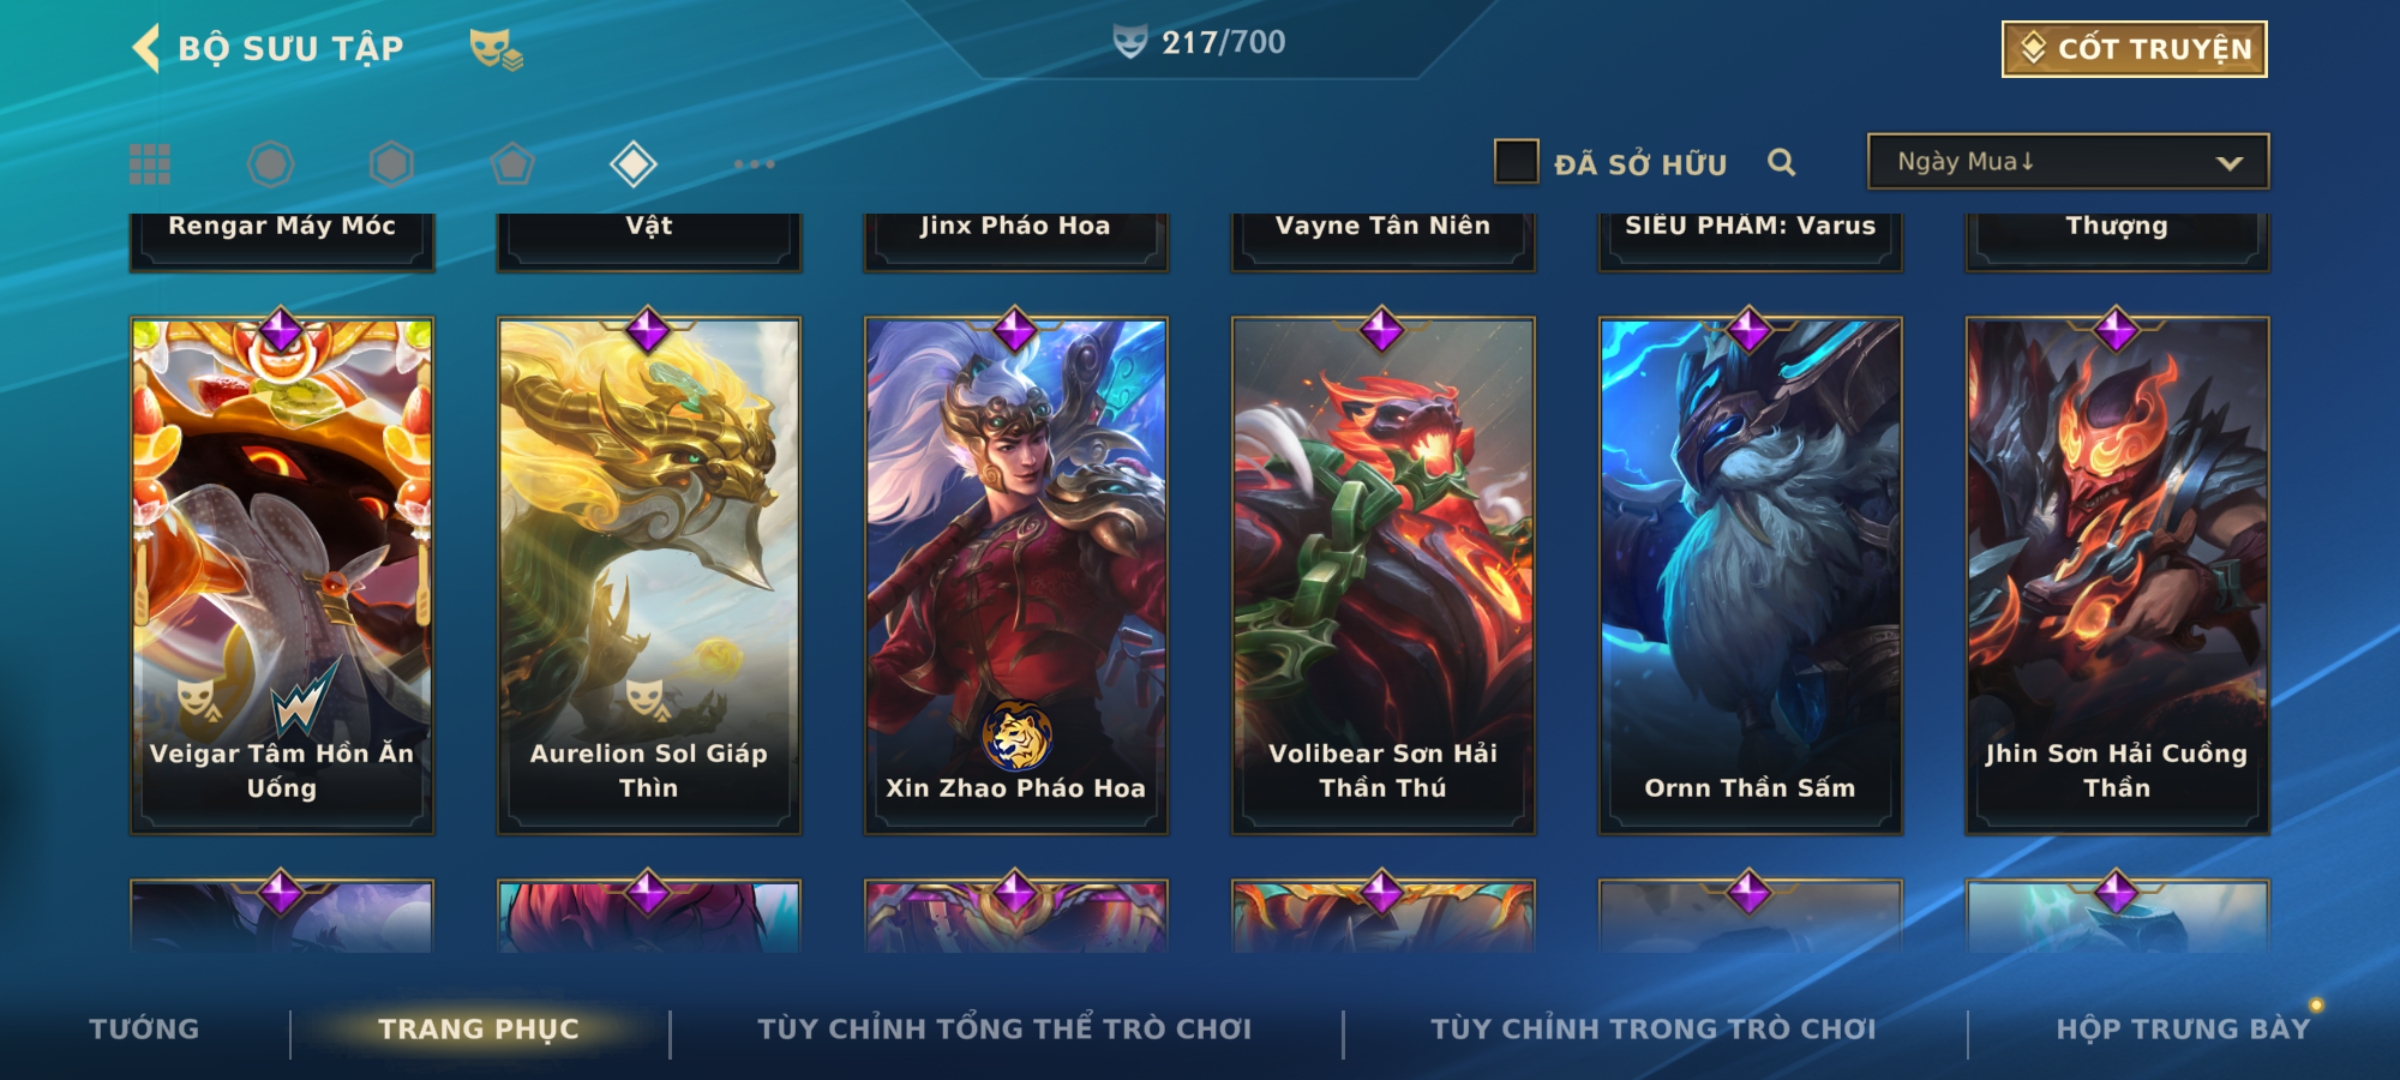
Task: Open the Hộp Trưng Bày tab
Action: 2183,1028
